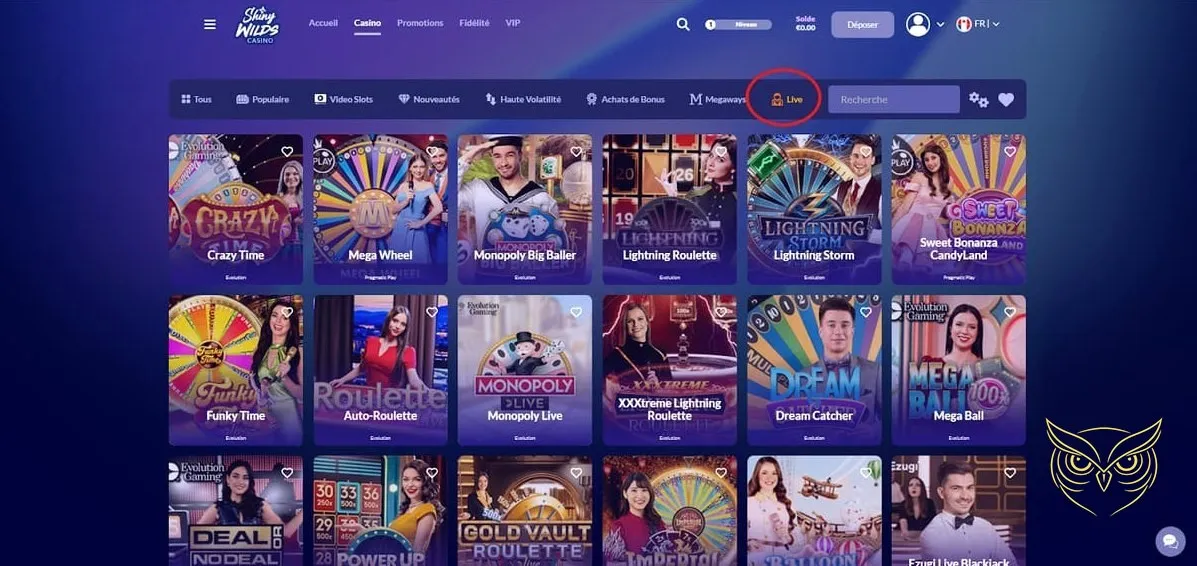Open the Promotions menu item
Viewport: 1197px width, 566px height.
pos(420,23)
